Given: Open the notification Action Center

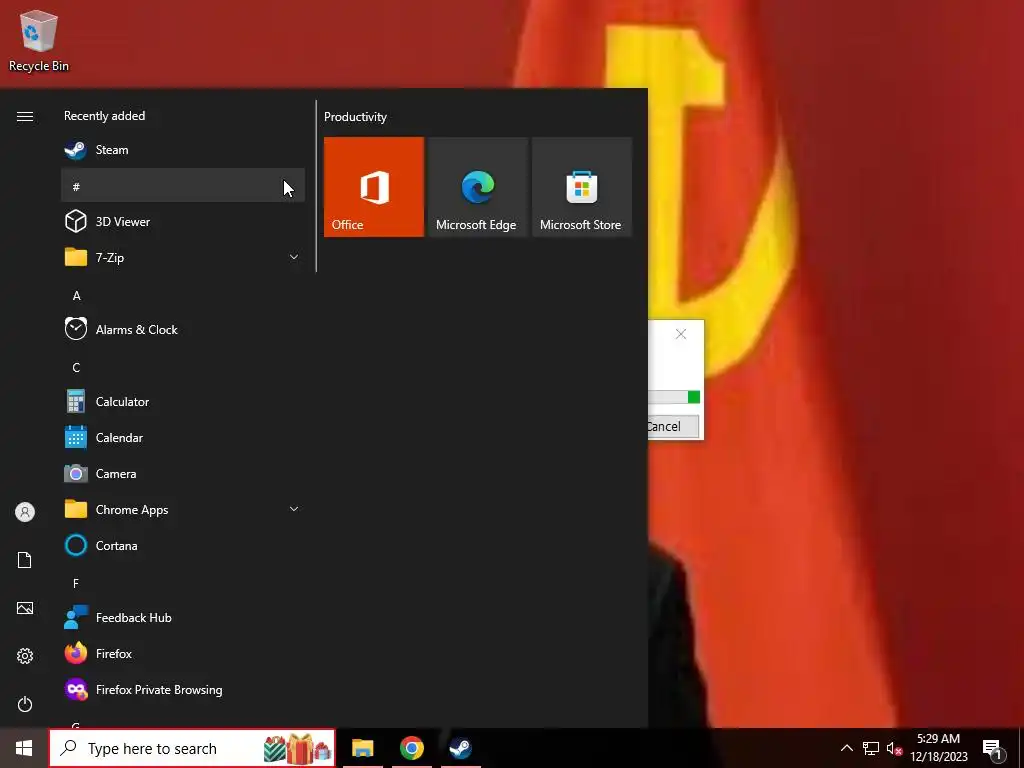Looking at the screenshot, I should [993, 750].
